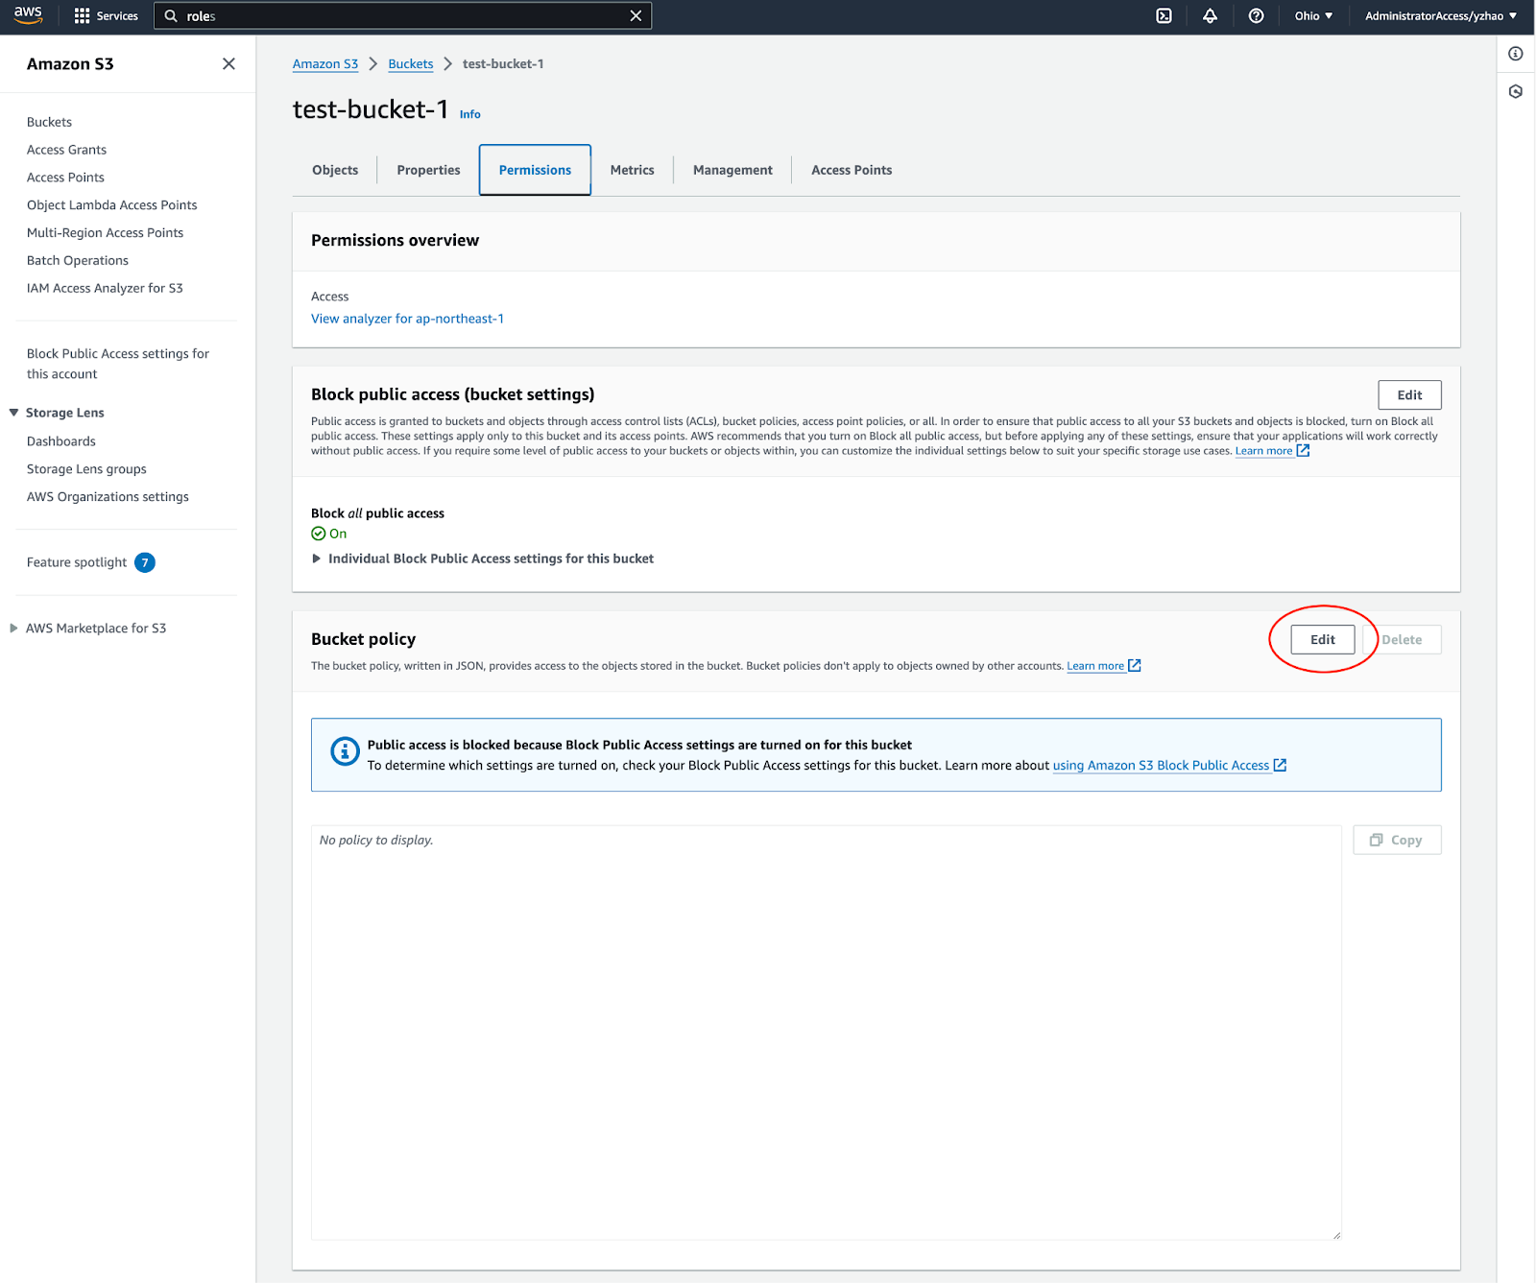Open IAM Access Analyzer for S3
1536x1283 pixels.
[x=105, y=288]
